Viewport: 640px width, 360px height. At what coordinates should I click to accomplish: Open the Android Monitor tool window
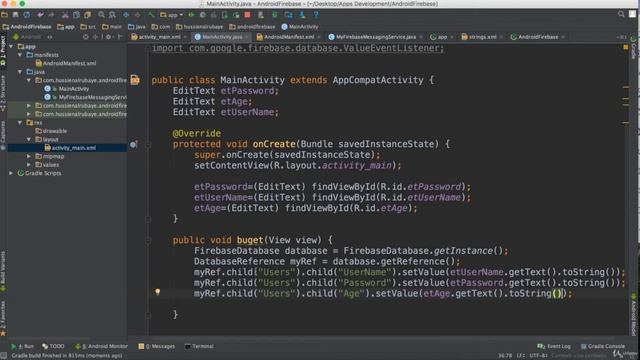[102, 346]
